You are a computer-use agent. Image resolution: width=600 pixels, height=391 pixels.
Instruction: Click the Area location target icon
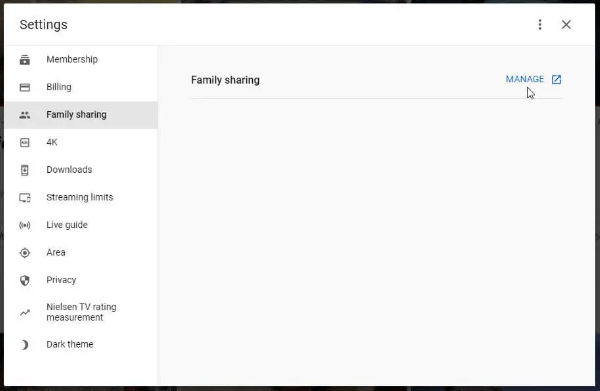(25, 253)
